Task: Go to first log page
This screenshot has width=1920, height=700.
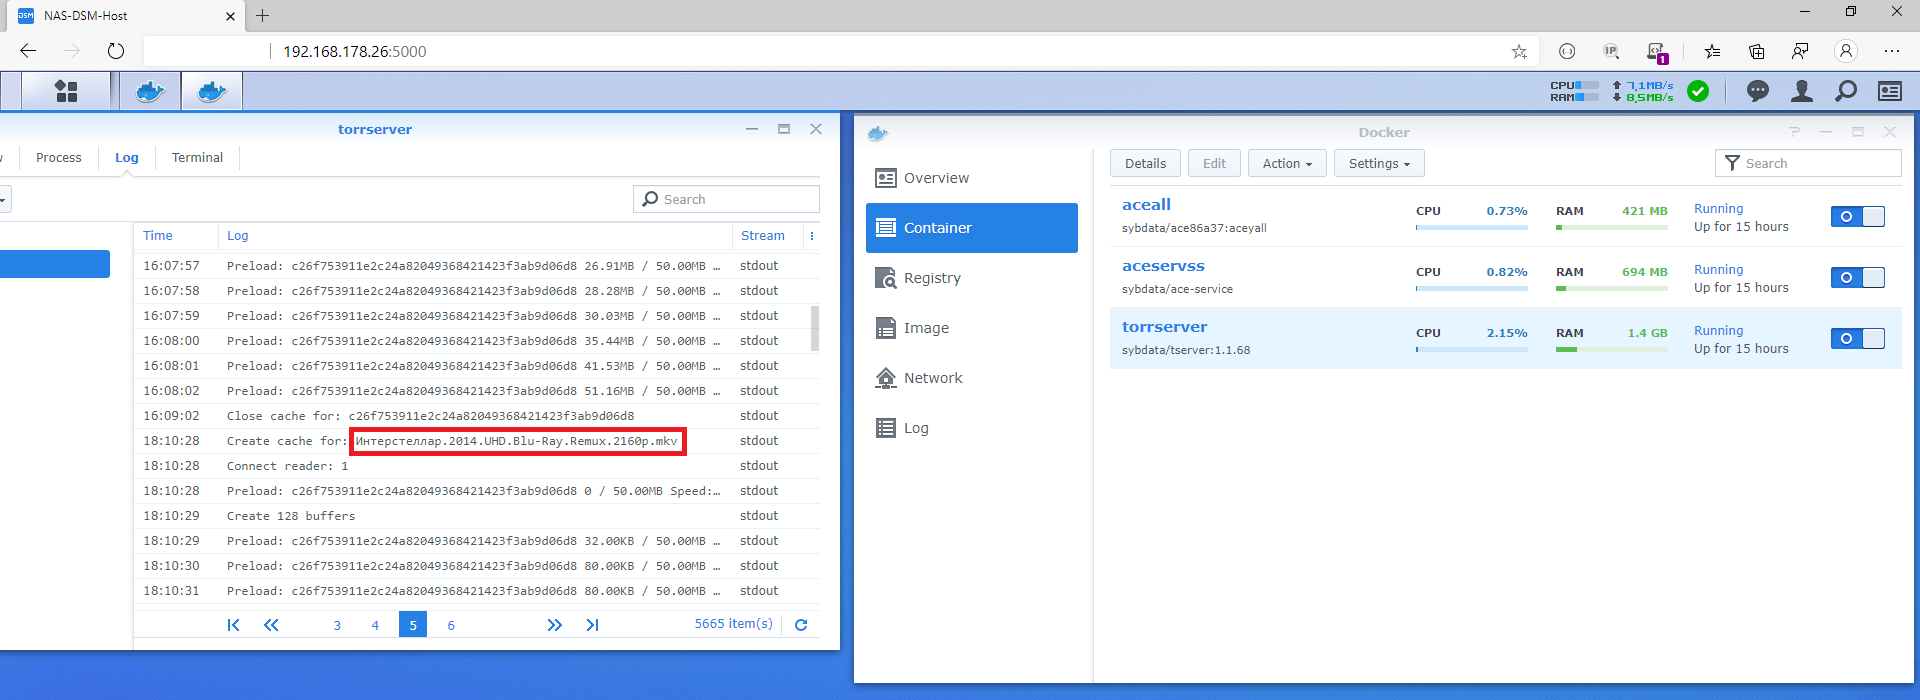Action: 233,625
